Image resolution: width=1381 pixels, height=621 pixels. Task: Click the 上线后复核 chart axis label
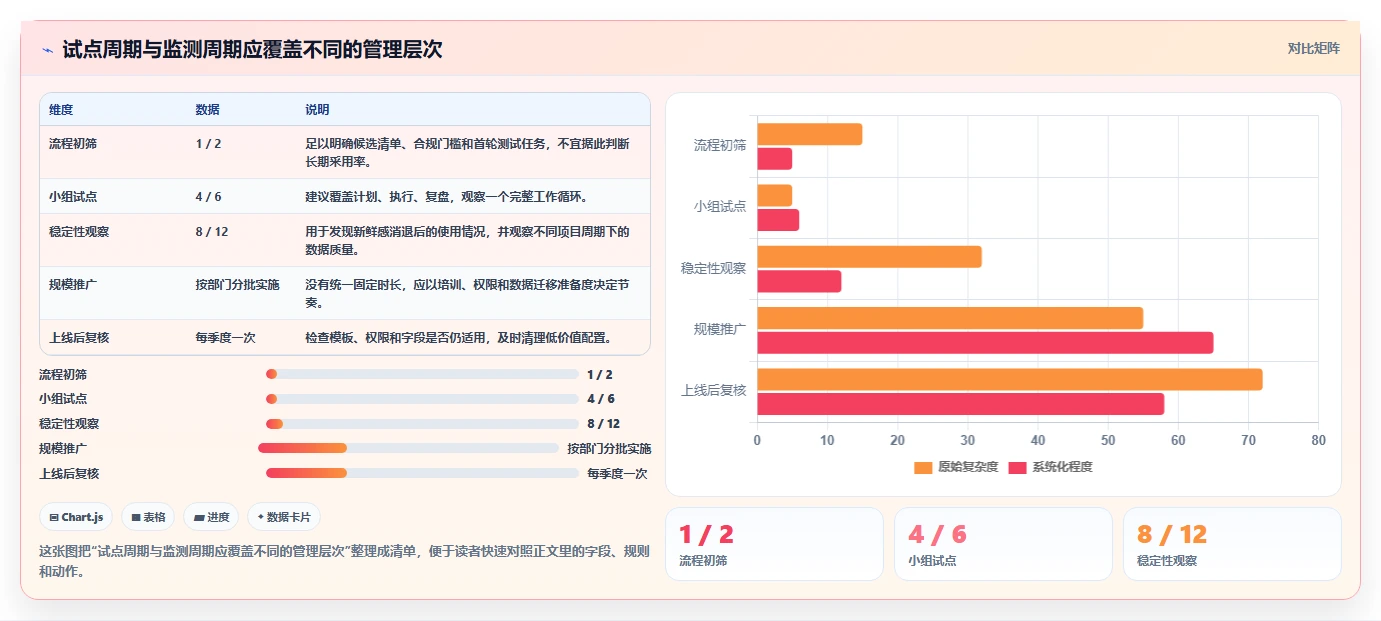[714, 390]
